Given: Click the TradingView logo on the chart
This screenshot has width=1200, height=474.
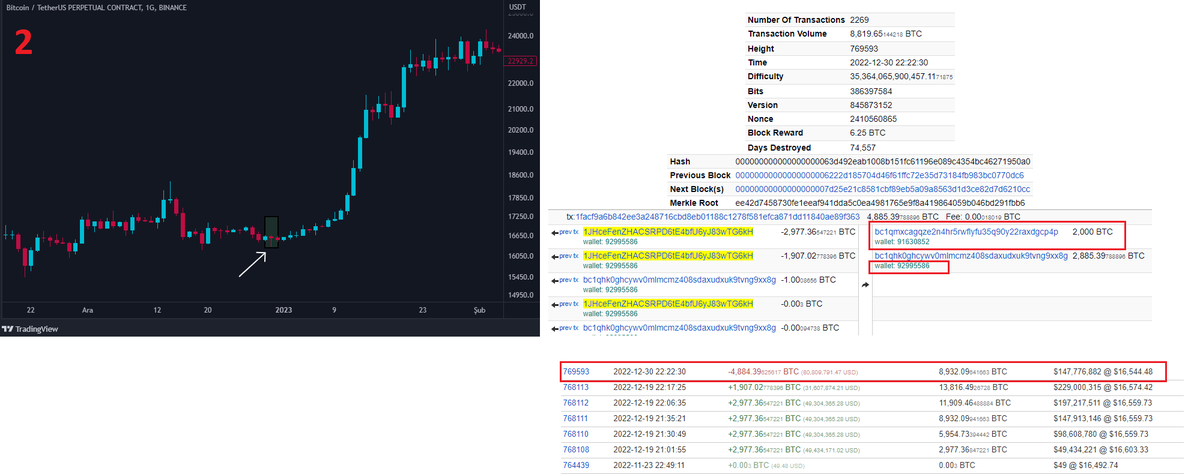Looking at the screenshot, I should pos(28,328).
